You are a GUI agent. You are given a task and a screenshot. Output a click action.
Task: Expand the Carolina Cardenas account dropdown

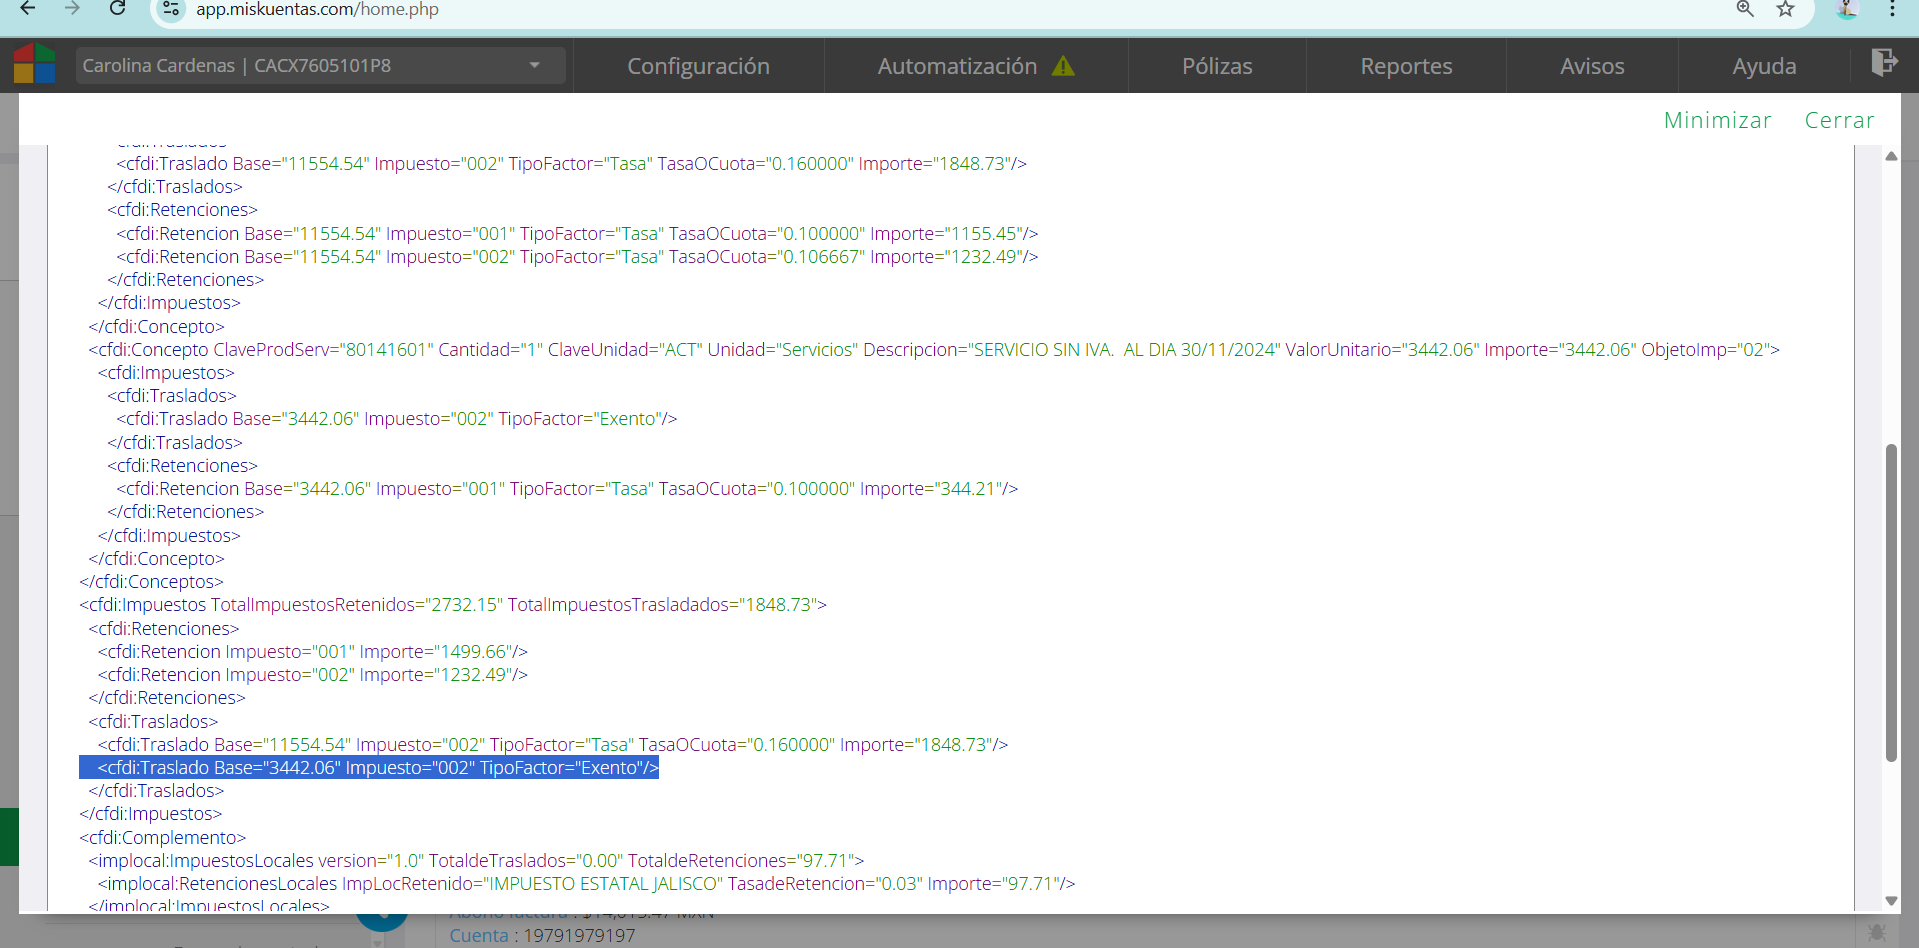point(535,66)
